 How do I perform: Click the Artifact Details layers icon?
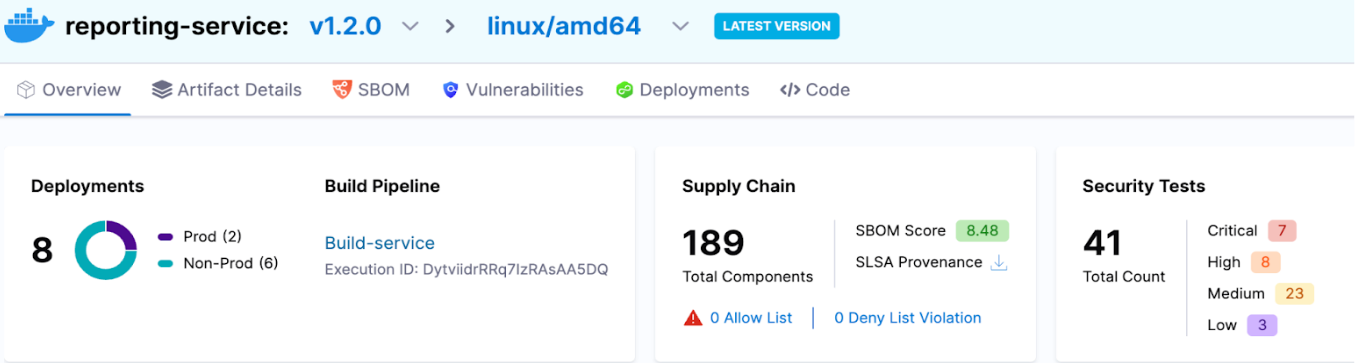point(162,90)
